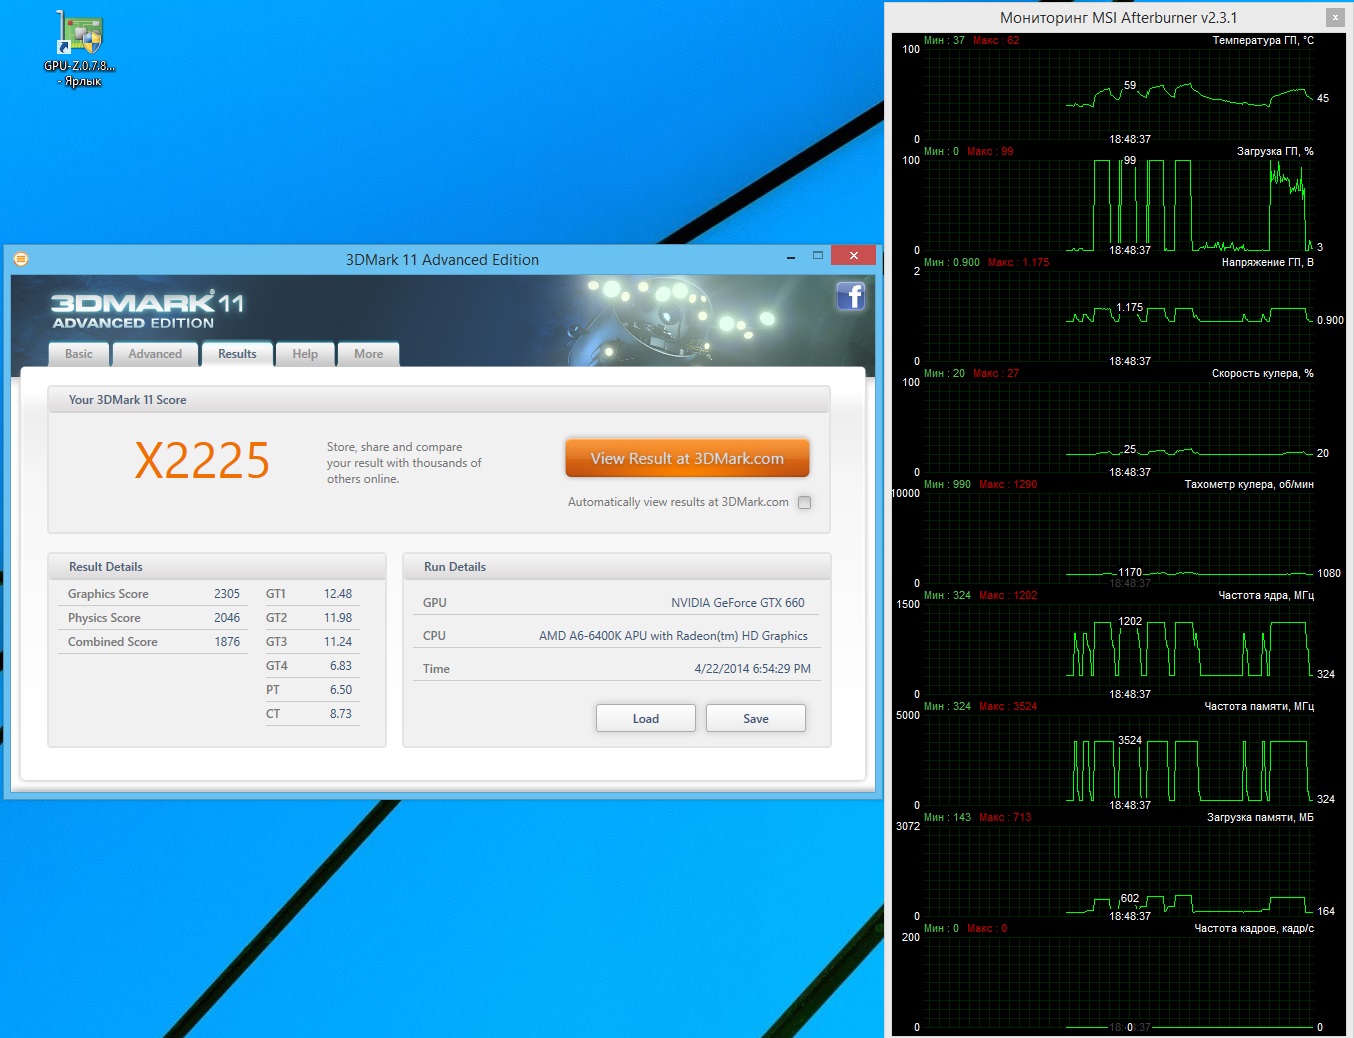Close the MSI Afterburner monitoring window
This screenshot has height=1038, width=1354.
click(x=1335, y=18)
